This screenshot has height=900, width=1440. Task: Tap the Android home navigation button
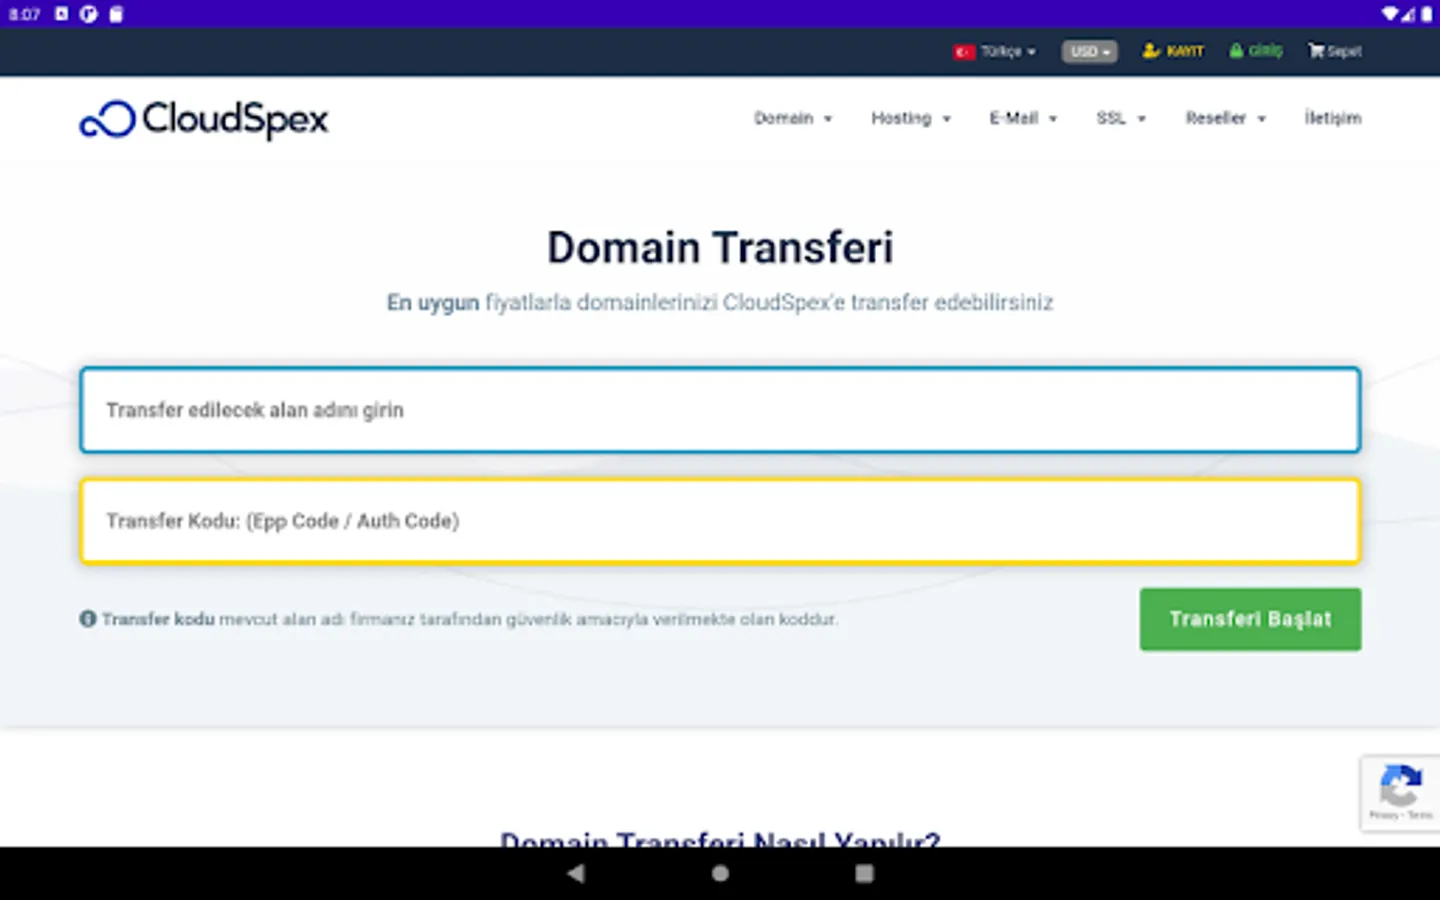click(720, 873)
